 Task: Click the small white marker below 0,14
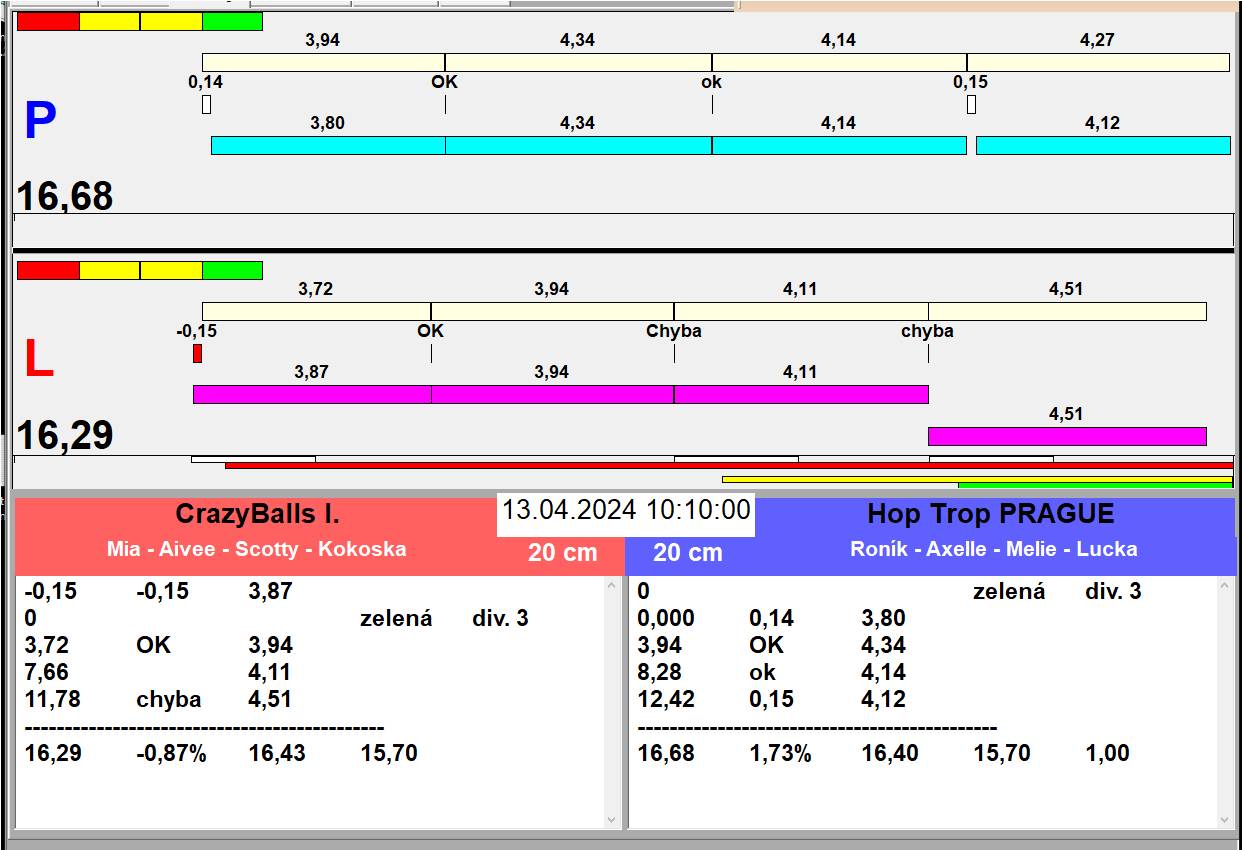click(206, 104)
